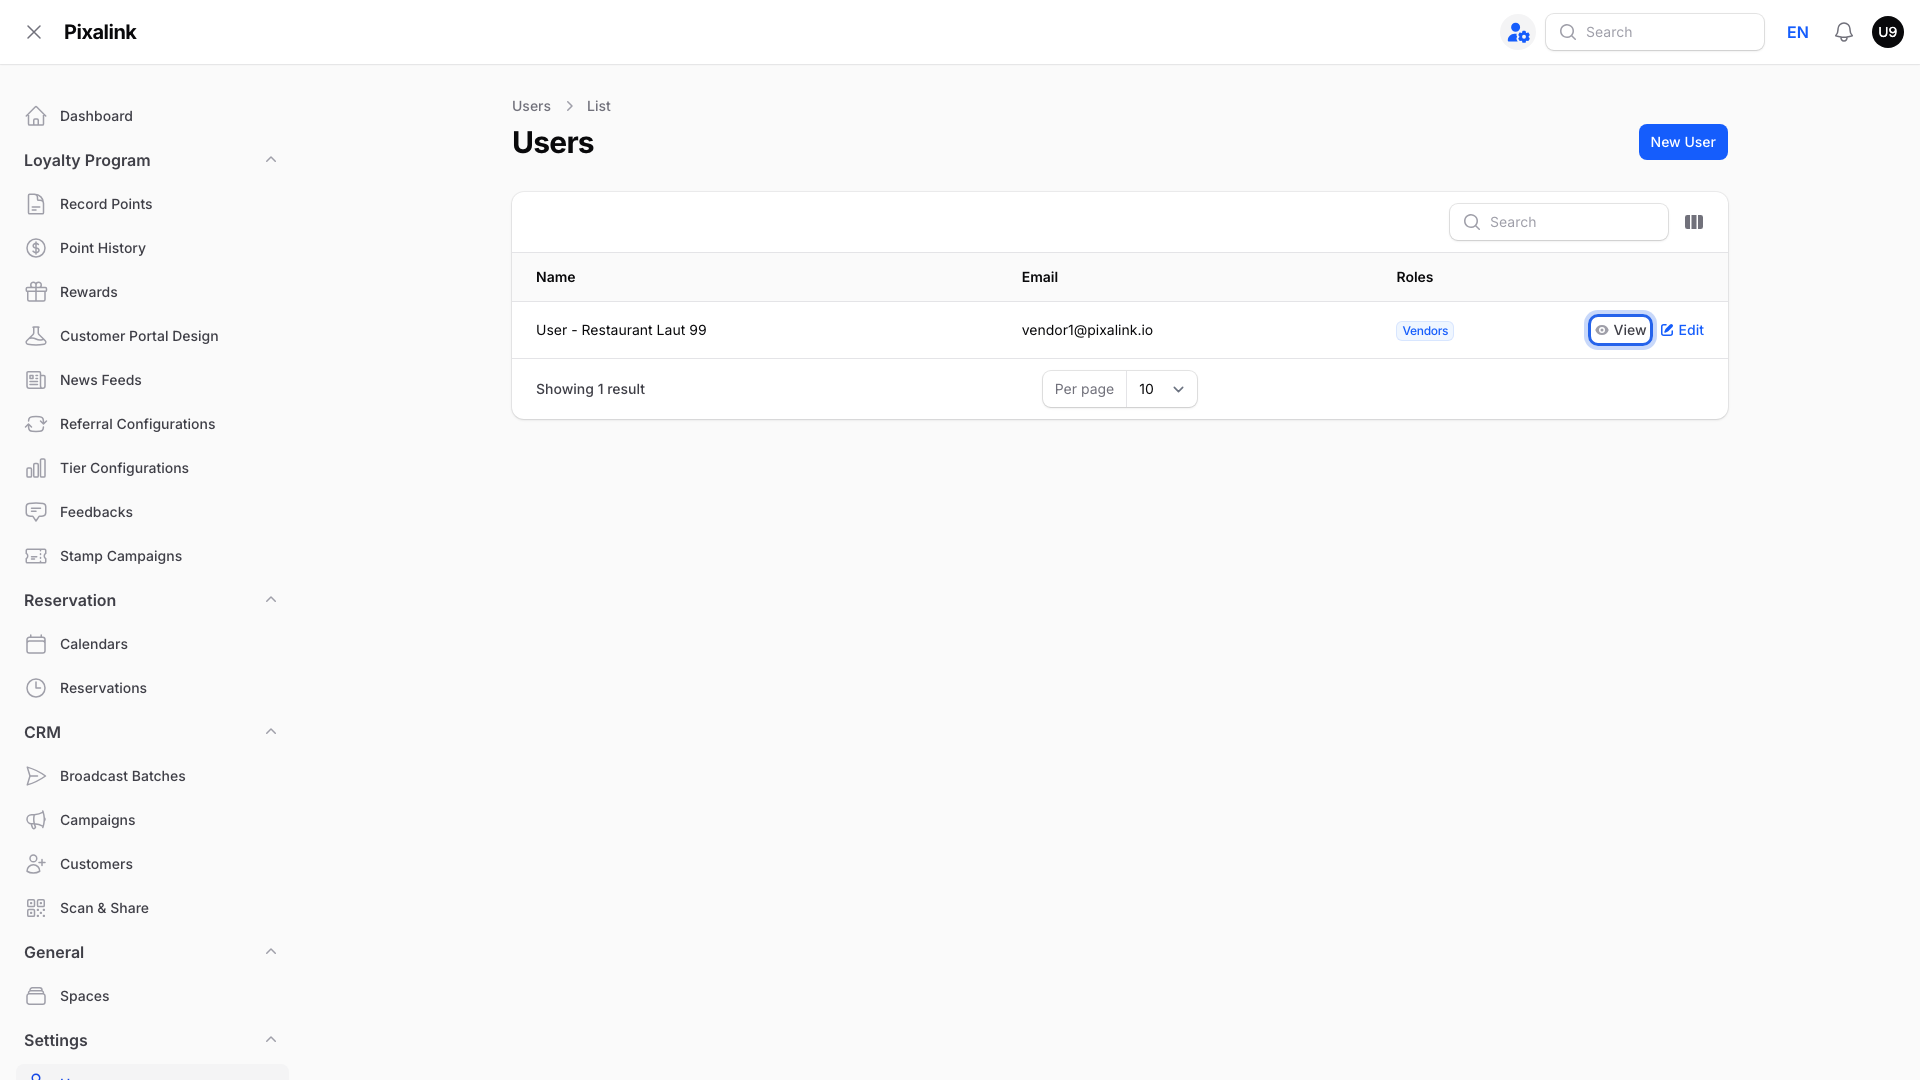Click the Record Points document icon

point(36,204)
